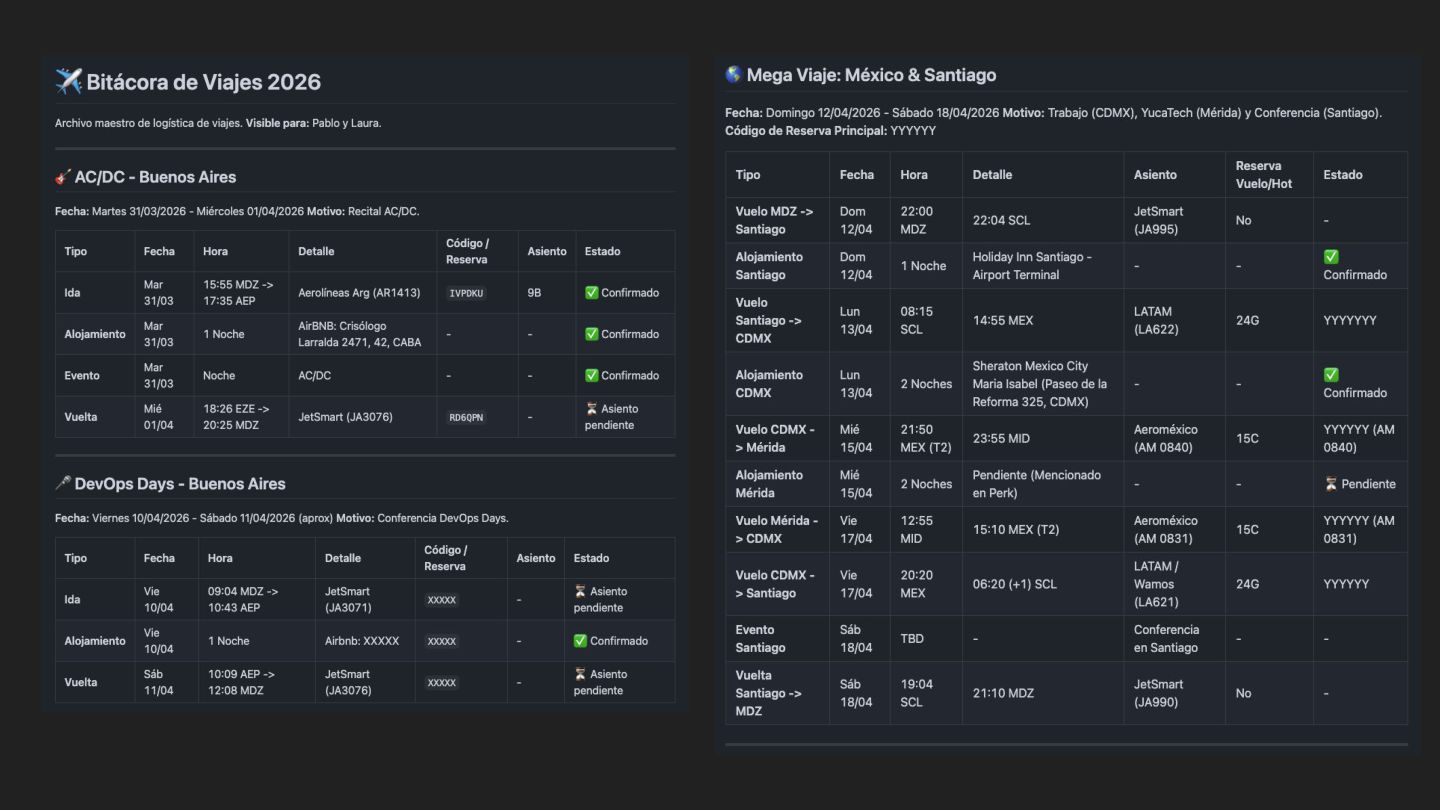The width and height of the screenshot is (1440, 810).
Task: Click the green check in Airbnb: XXXXX row
Action: 580,641
